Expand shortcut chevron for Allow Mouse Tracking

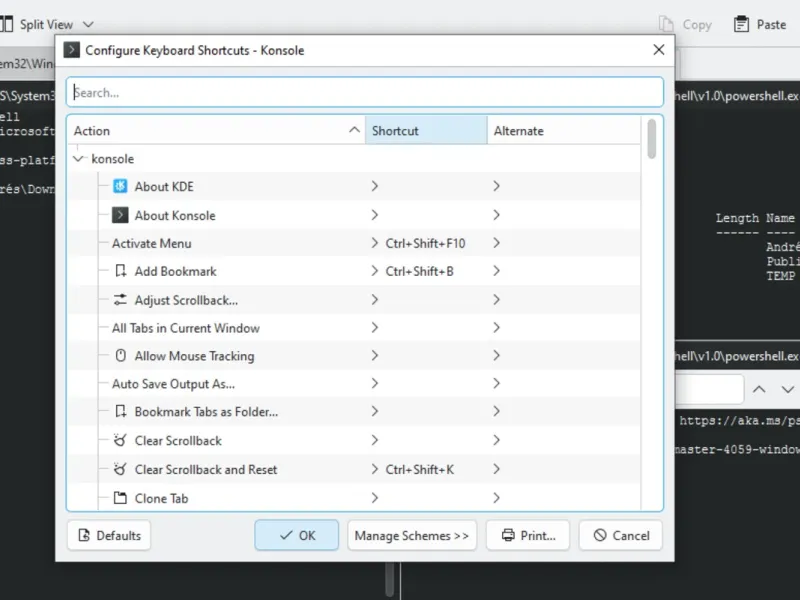[x=374, y=355]
